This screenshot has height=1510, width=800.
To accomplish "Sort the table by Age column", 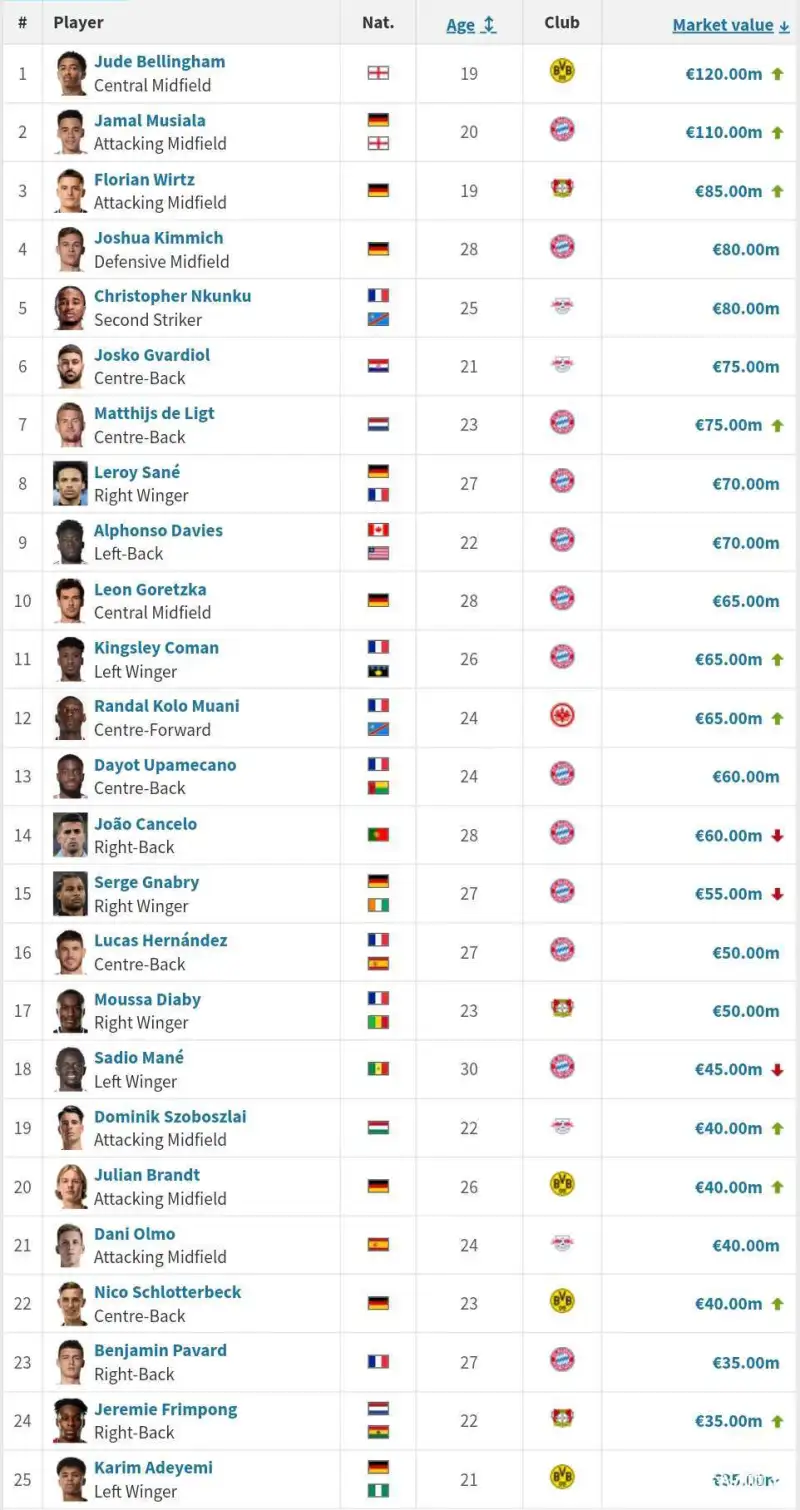I will 471,25.
